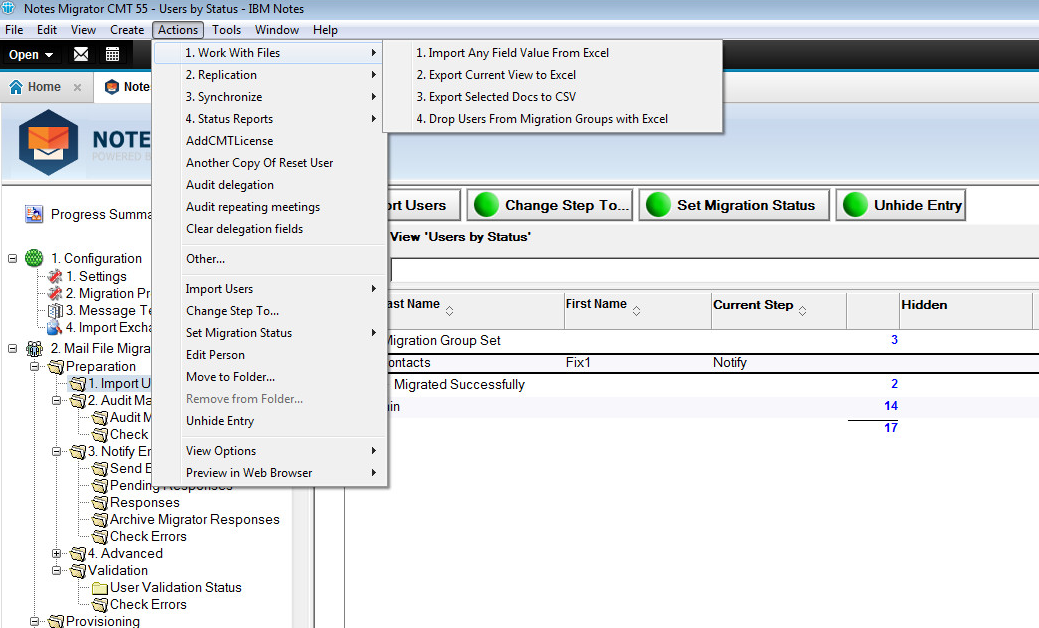Viewport: 1039px width, 628px height.
Task: Click the User Validation Status folder icon
Action: tap(99, 588)
